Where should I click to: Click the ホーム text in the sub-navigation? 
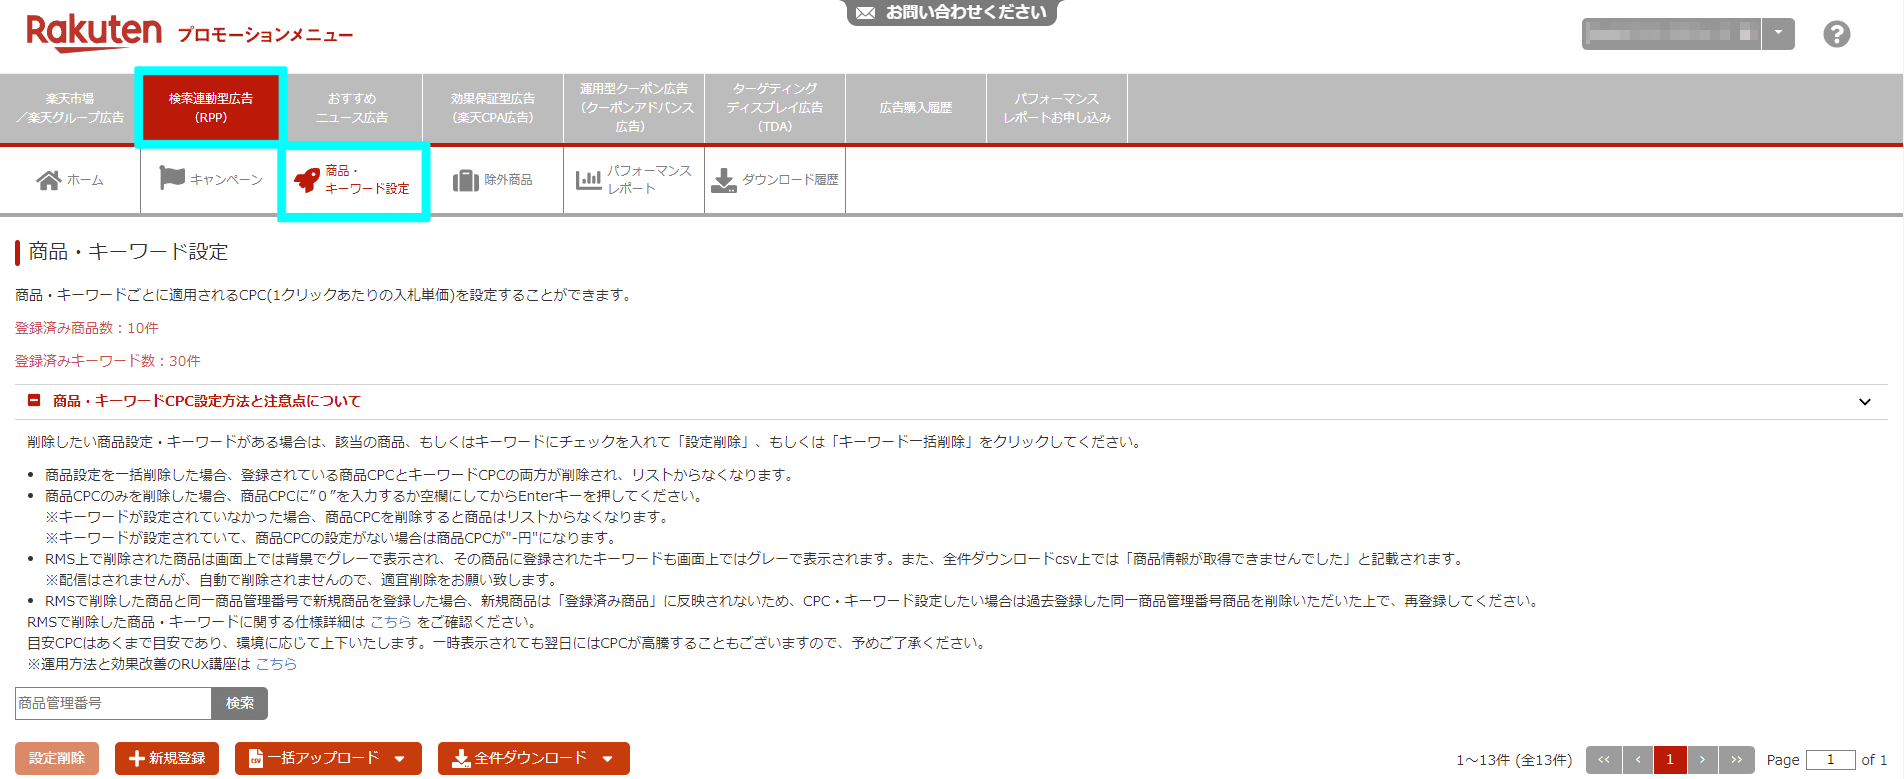pyautogui.click(x=85, y=180)
